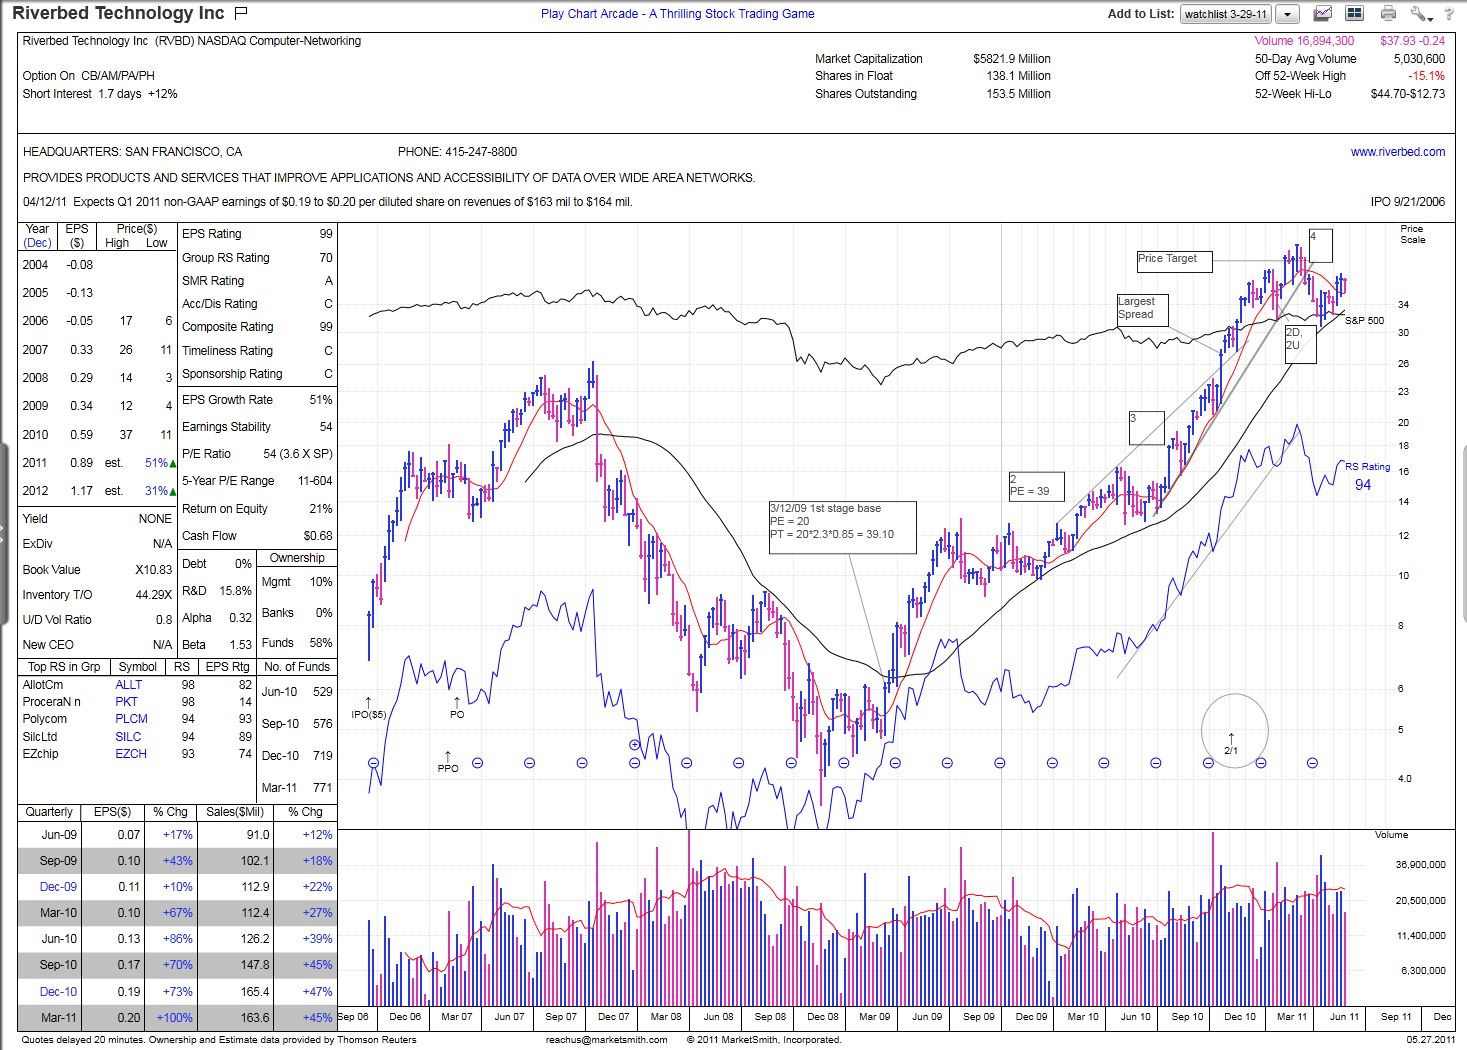
Task: Click the Volume 16,894,300 readout
Action: coord(1304,41)
